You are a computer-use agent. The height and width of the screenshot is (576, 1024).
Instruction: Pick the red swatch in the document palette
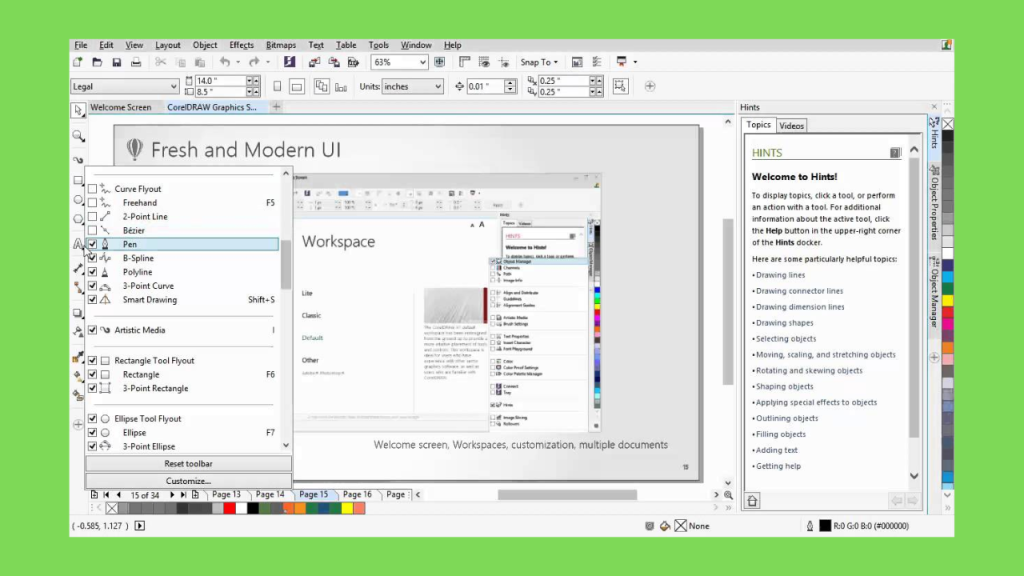point(229,508)
